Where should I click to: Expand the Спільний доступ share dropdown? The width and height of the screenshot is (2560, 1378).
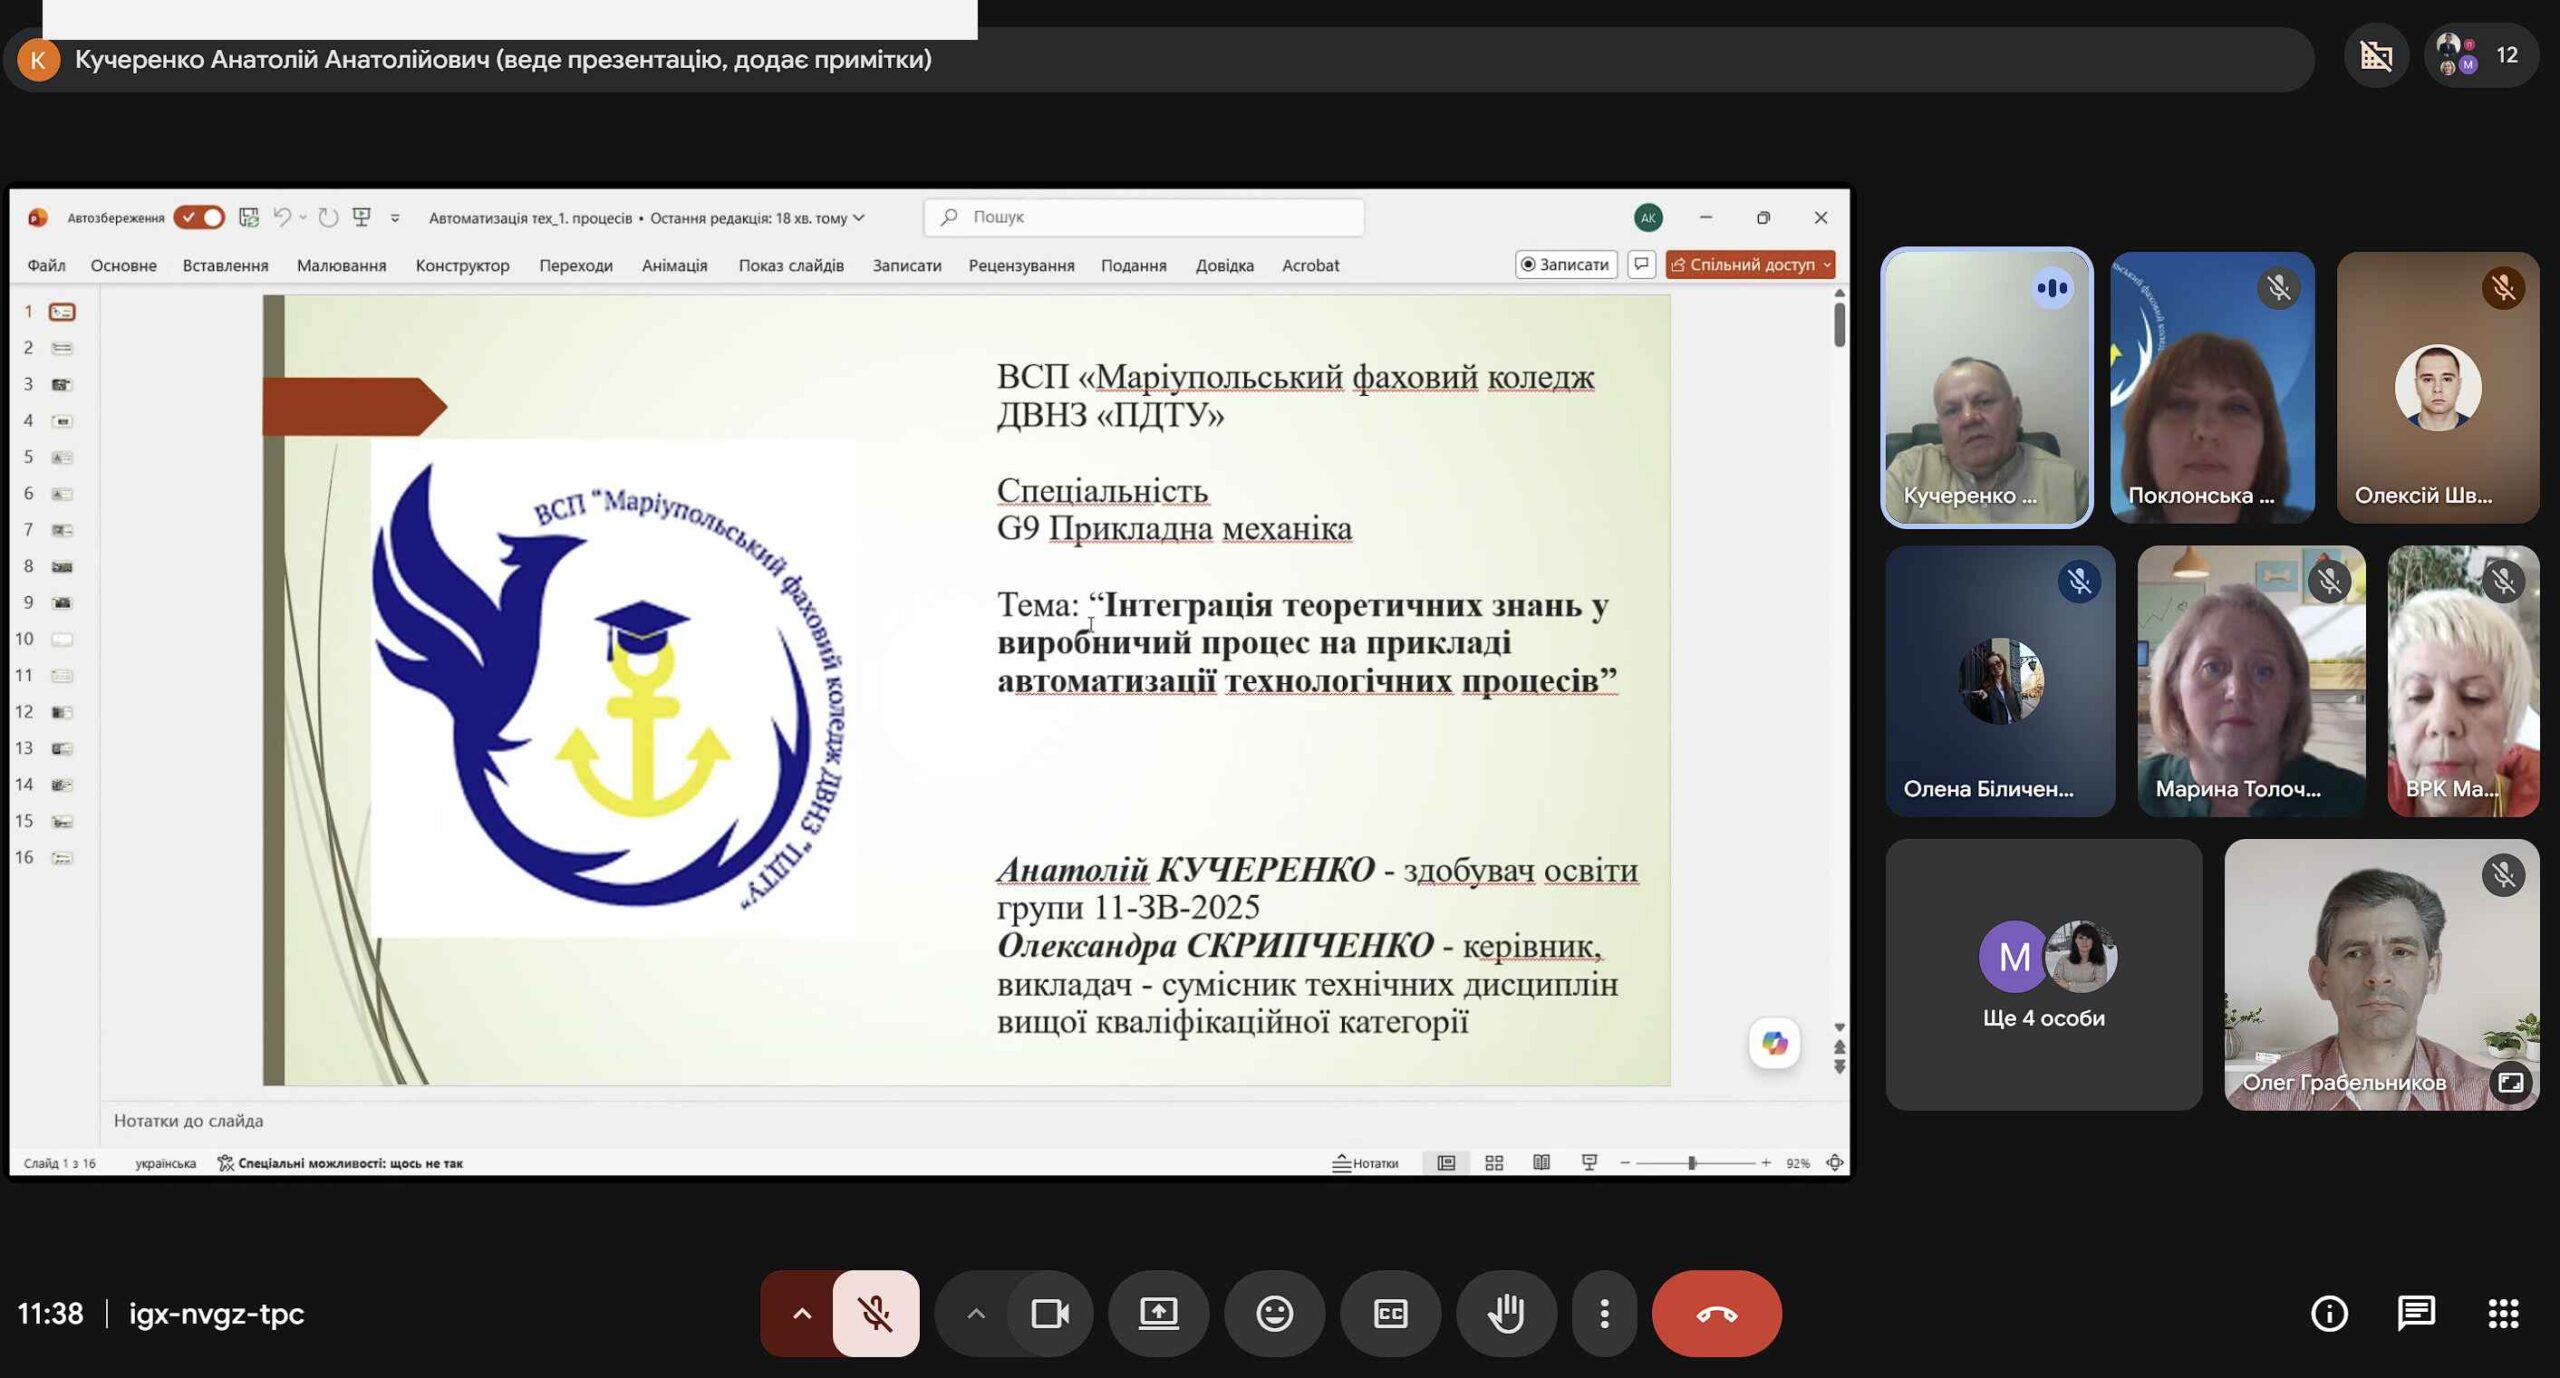1827,265
